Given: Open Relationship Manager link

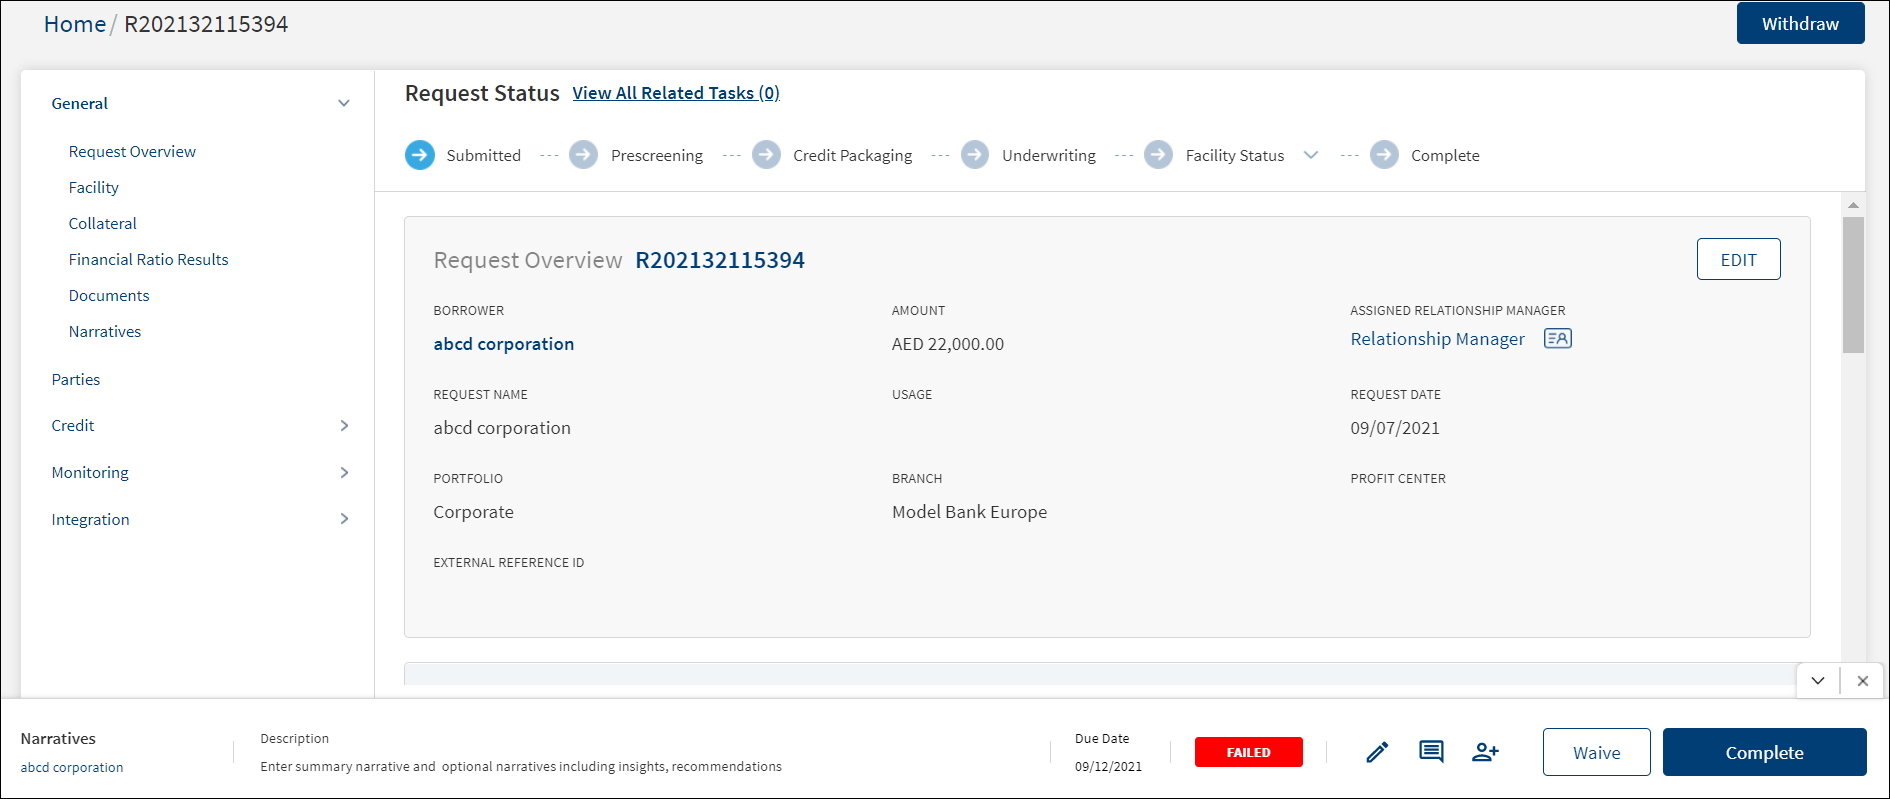Looking at the screenshot, I should tap(1438, 339).
